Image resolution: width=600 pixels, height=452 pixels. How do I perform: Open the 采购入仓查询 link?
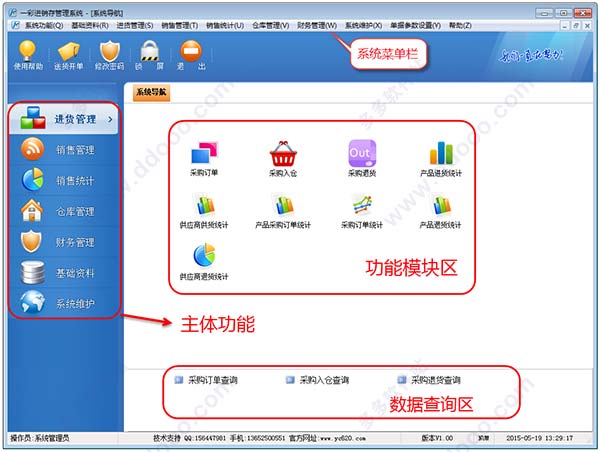click(318, 380)
